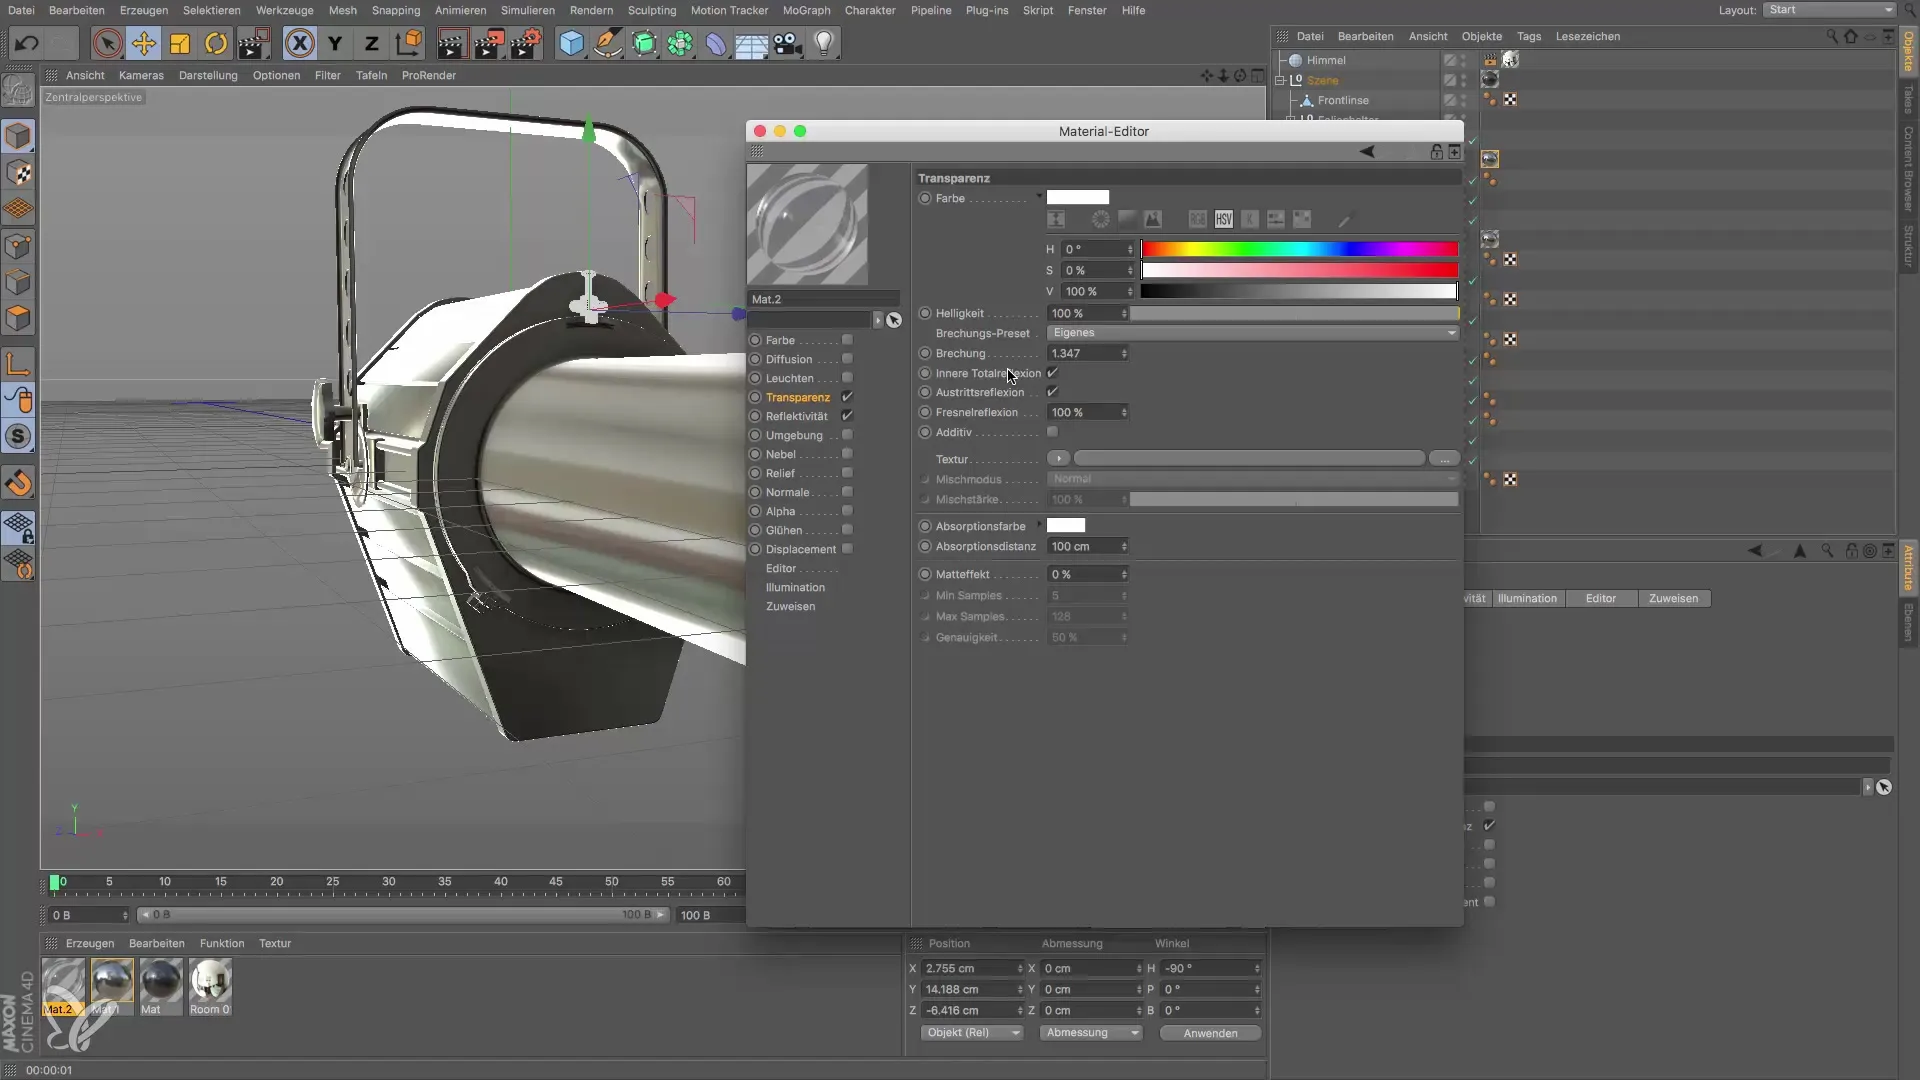Add a Cube primitive object
This screenshot has width=1920, height=1080.
tap(571, 43)
